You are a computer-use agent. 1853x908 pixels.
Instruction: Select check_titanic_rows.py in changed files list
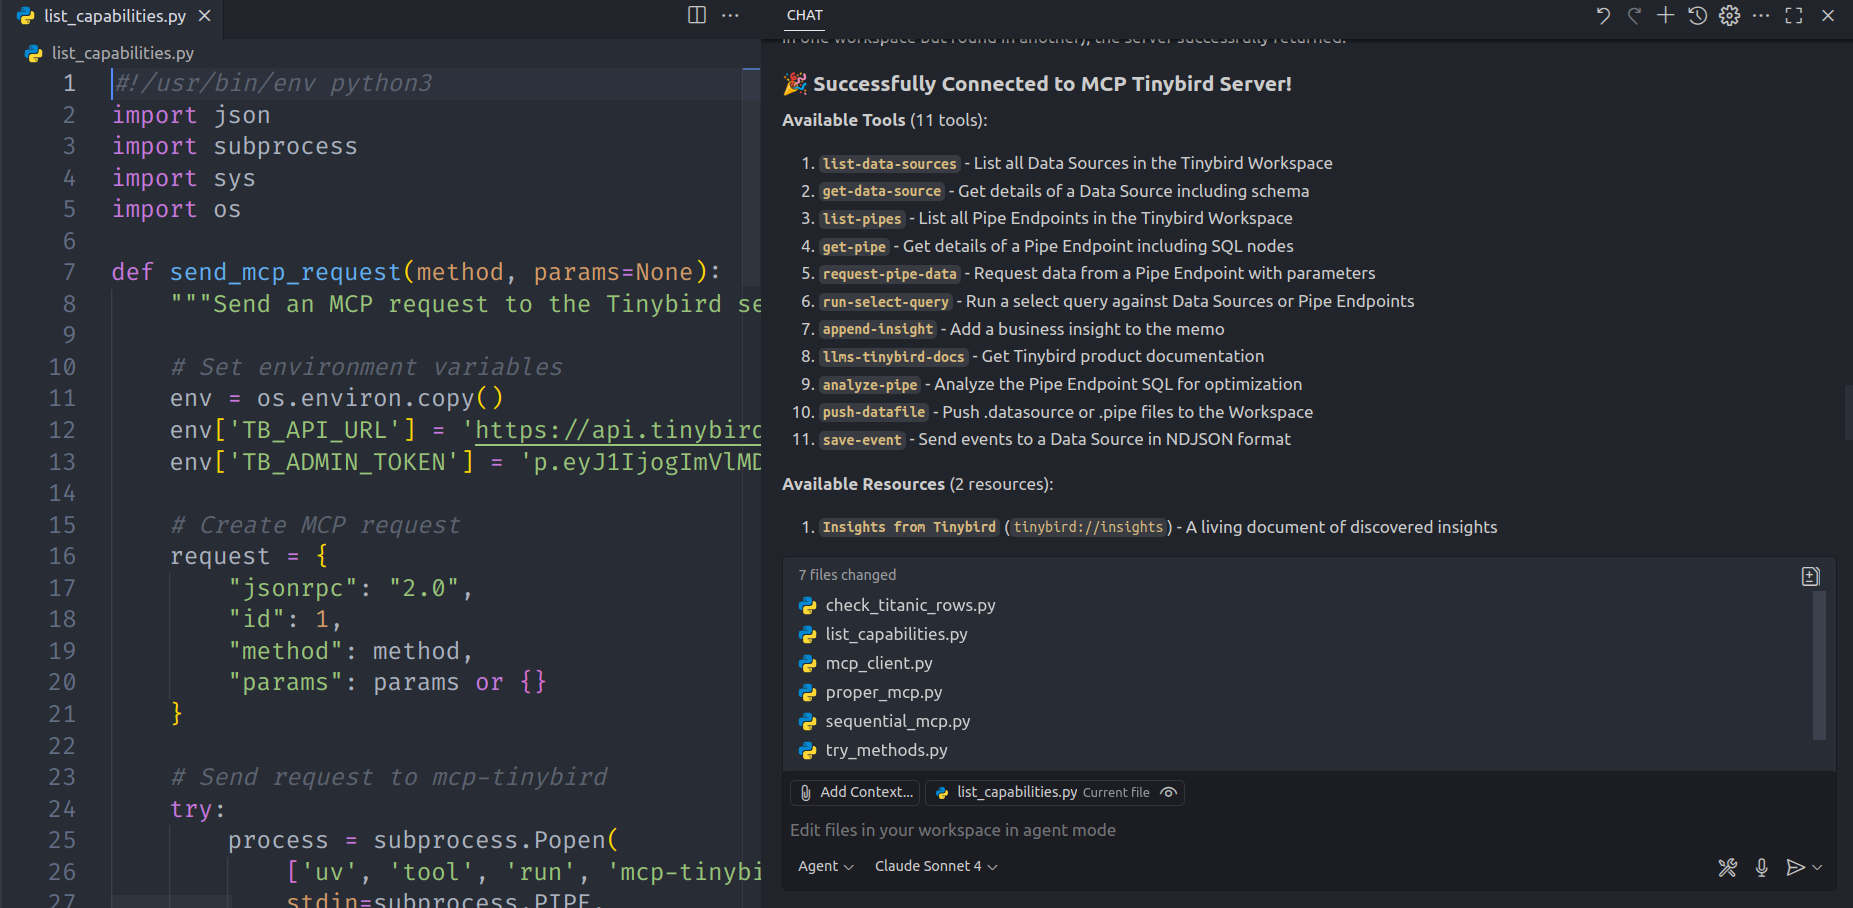click(x=909, y=605)
